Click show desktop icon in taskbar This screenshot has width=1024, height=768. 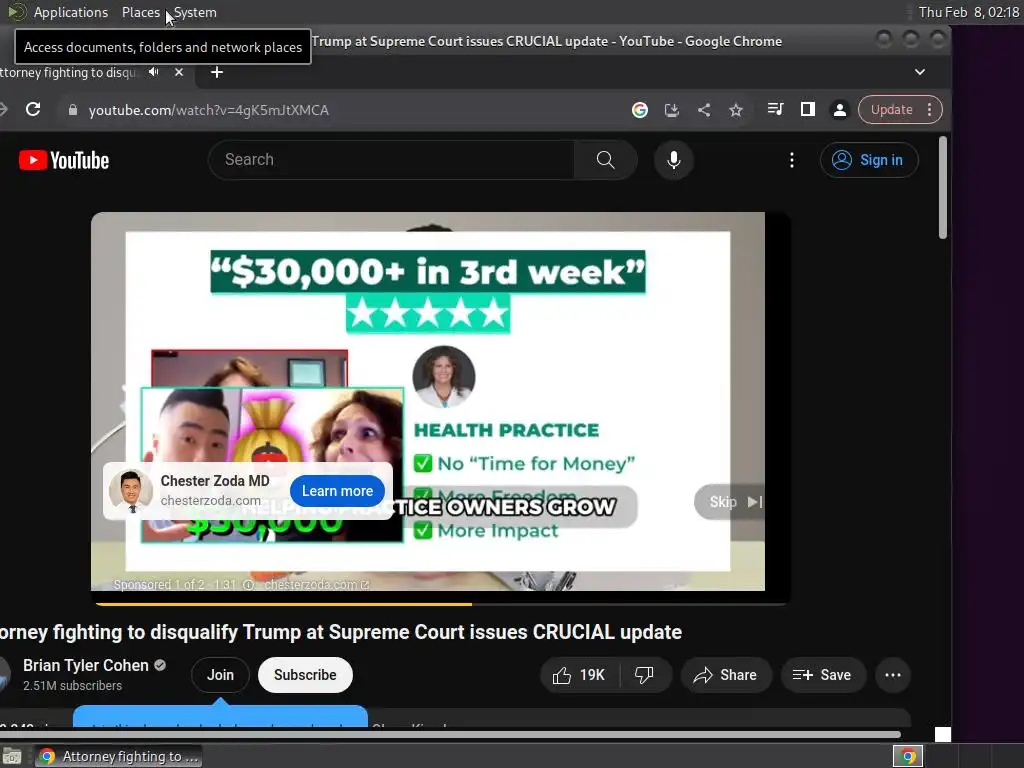(12, 756)
